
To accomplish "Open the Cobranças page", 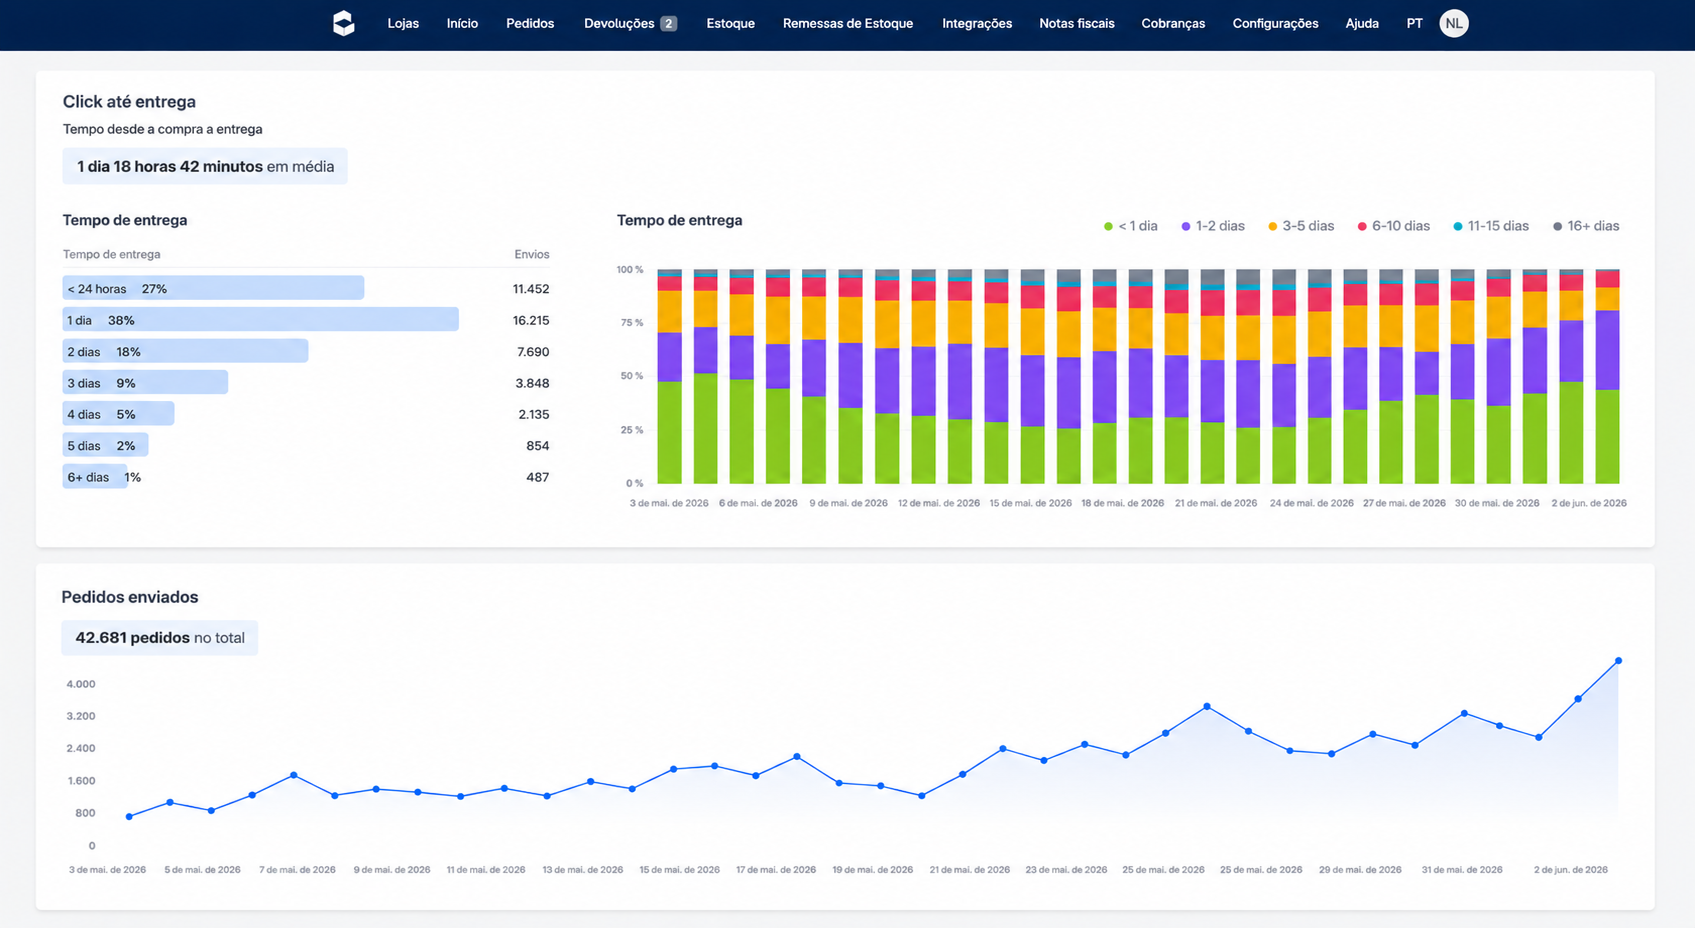I will click(1173, 23).
